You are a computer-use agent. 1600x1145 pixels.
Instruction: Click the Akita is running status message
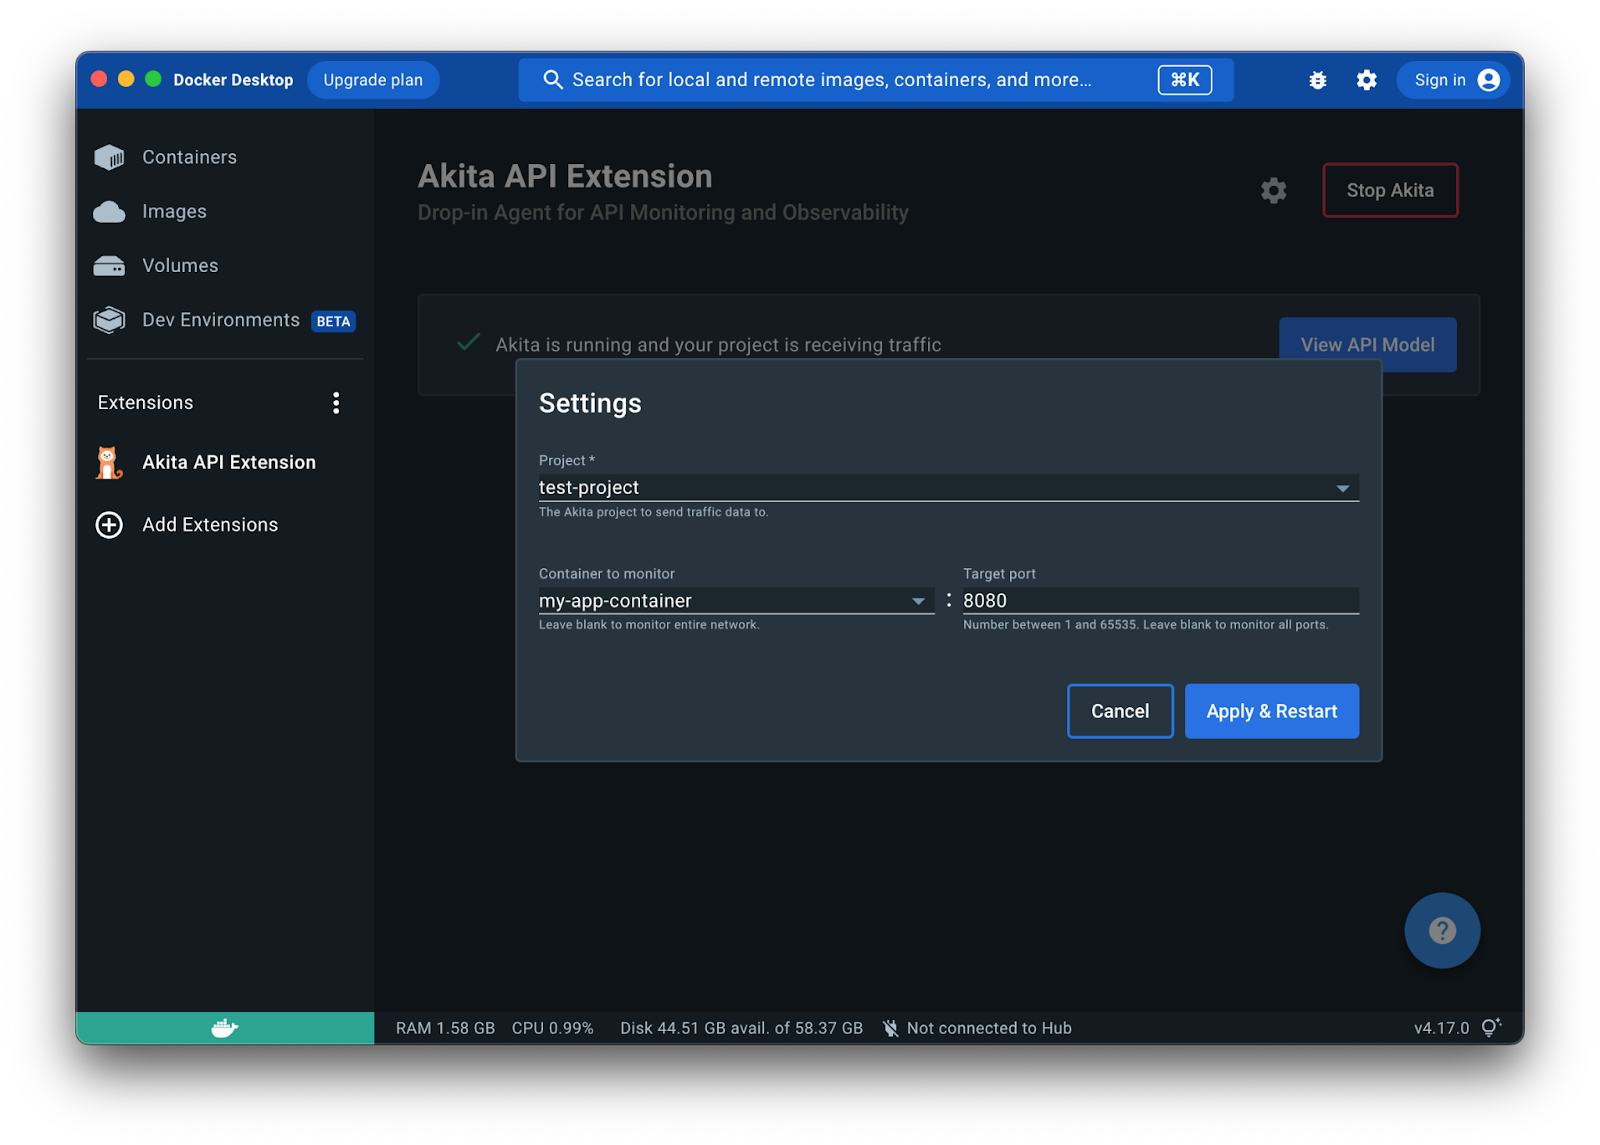pyautogui.click(x=718, y=345)
